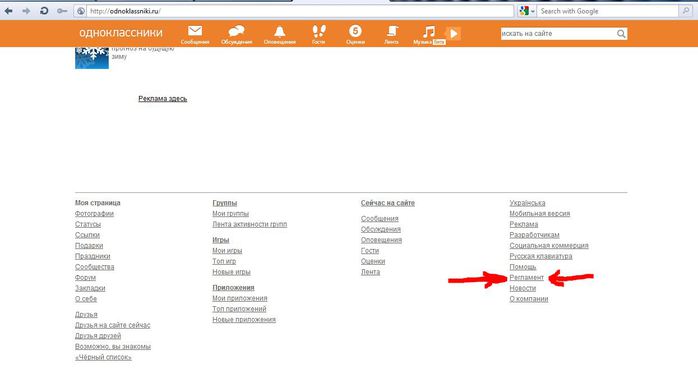
Task: Go forward with the browser forward arrow
Action: pyautogui.click(x=26, y=11)
